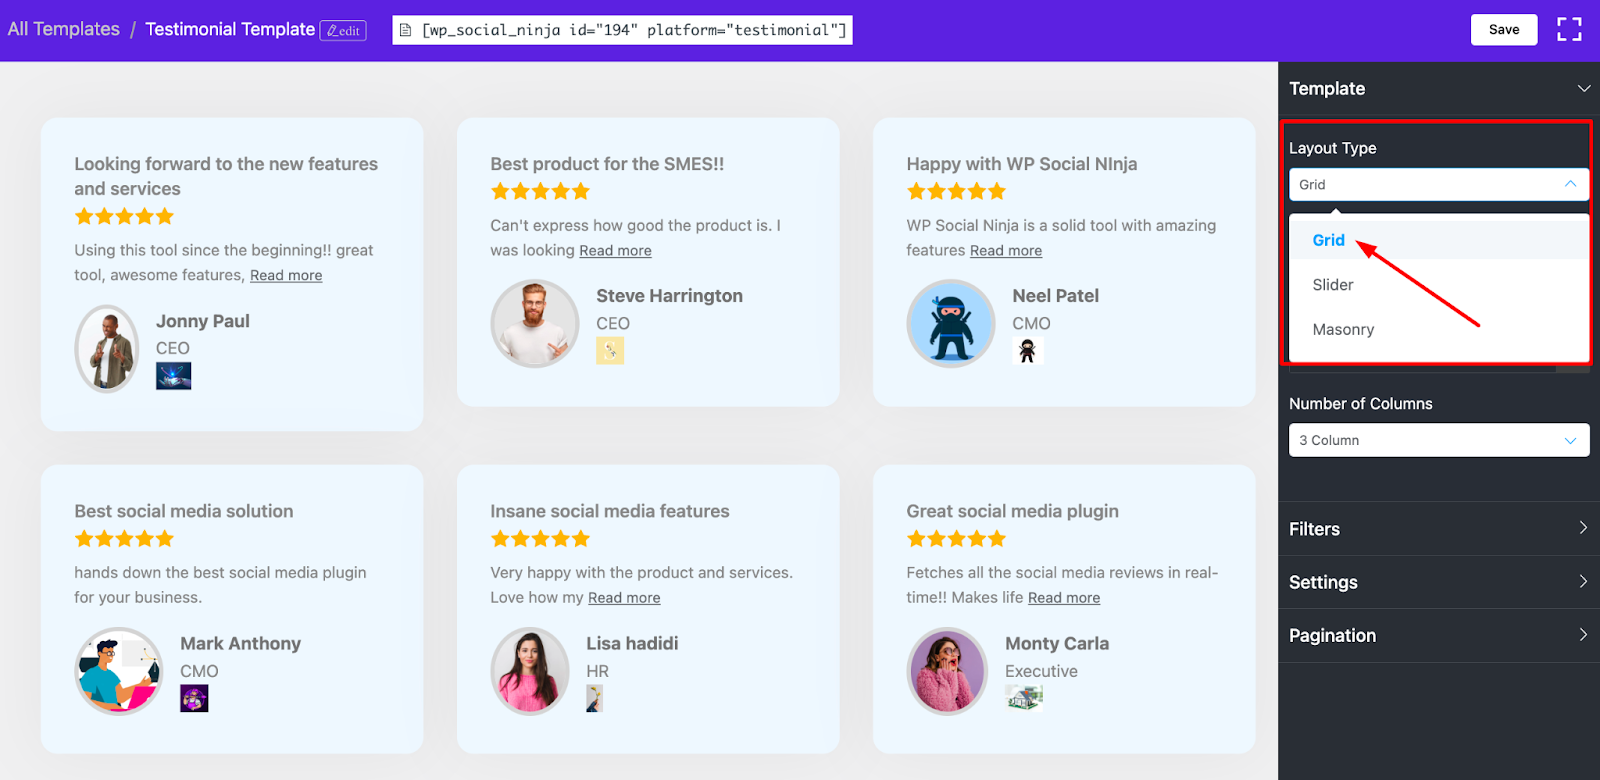Click Lisa hadidi's avatar photo
The width and height of the screenshot is (1600, 780).
click(x=530, y=671)
